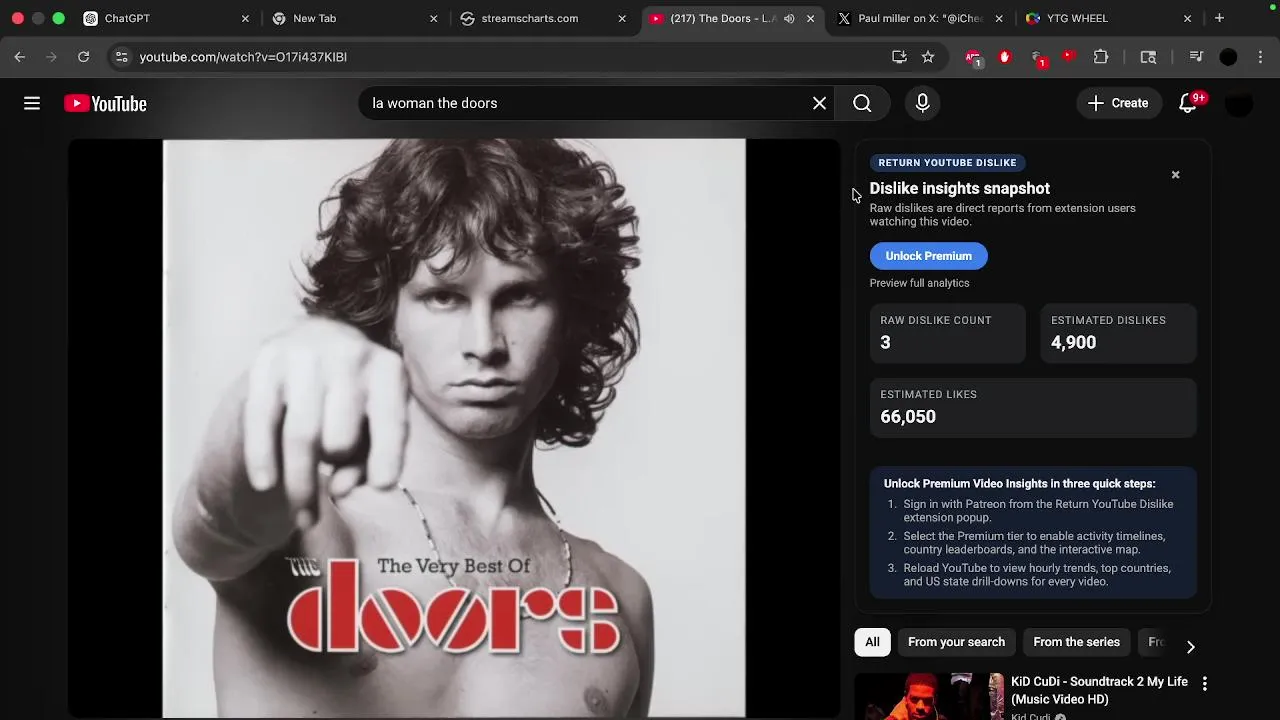The image size is (1280, 720).
Task: Click the Return YouTube Dislike badge
Action: pos(947,162)
